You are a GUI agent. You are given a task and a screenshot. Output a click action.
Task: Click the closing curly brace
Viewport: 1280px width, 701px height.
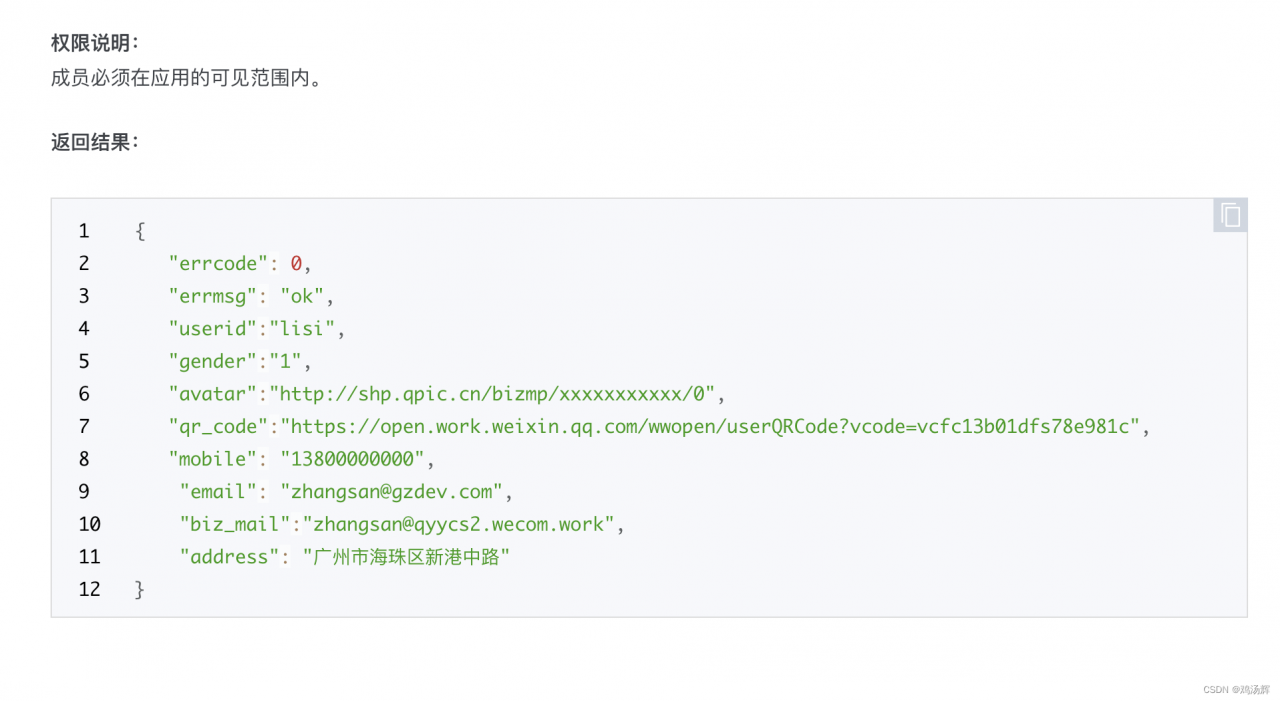tap(140, 589)
